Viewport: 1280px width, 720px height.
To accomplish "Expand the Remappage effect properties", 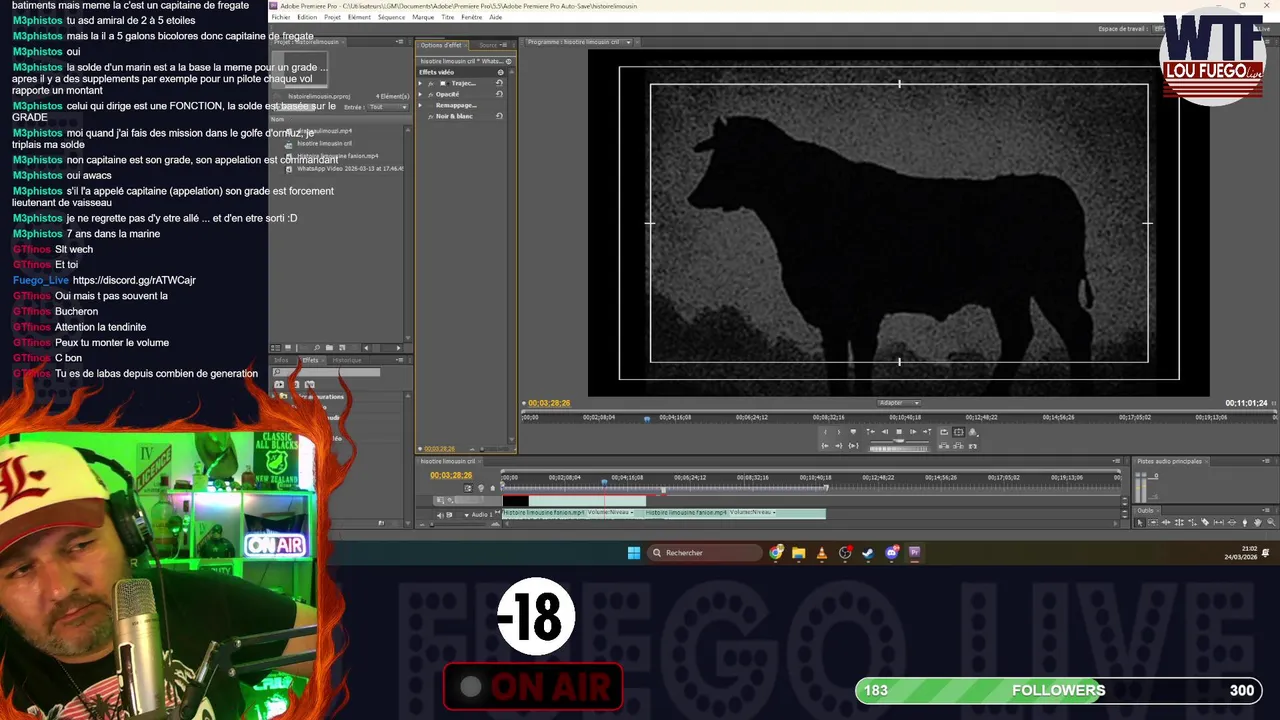I will [x=420, y=105].
